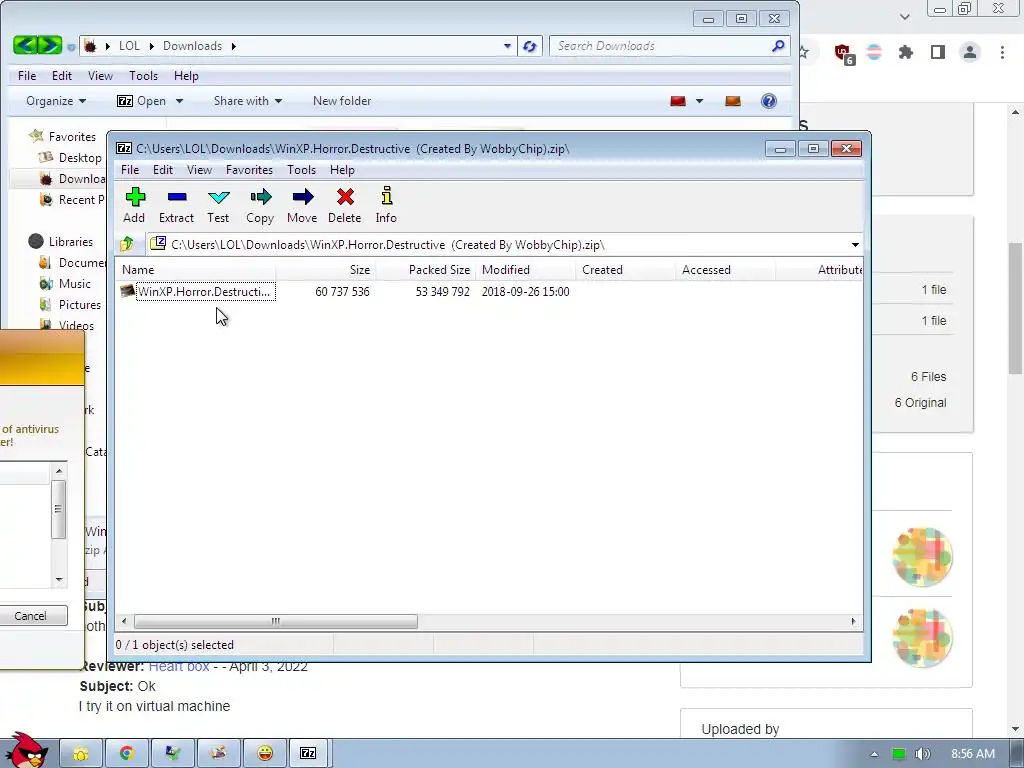
Task: Click the 7-Zip horizontal scrollbar right arrow
Action: click(x=854, y=621)
